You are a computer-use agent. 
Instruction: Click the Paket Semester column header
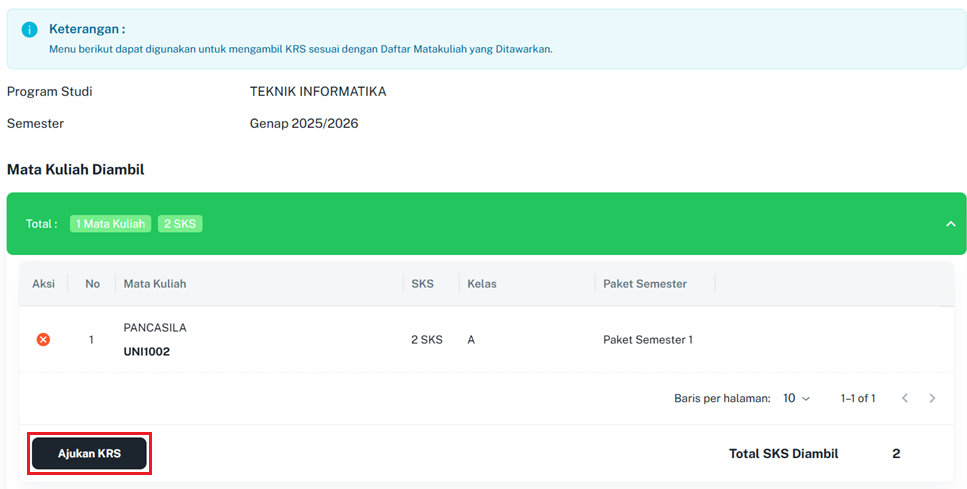[645, 284]
